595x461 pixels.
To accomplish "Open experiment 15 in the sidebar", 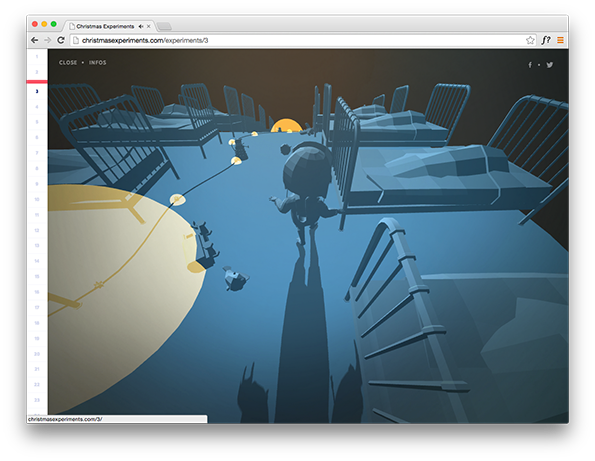I will click(x=37, y=277).
